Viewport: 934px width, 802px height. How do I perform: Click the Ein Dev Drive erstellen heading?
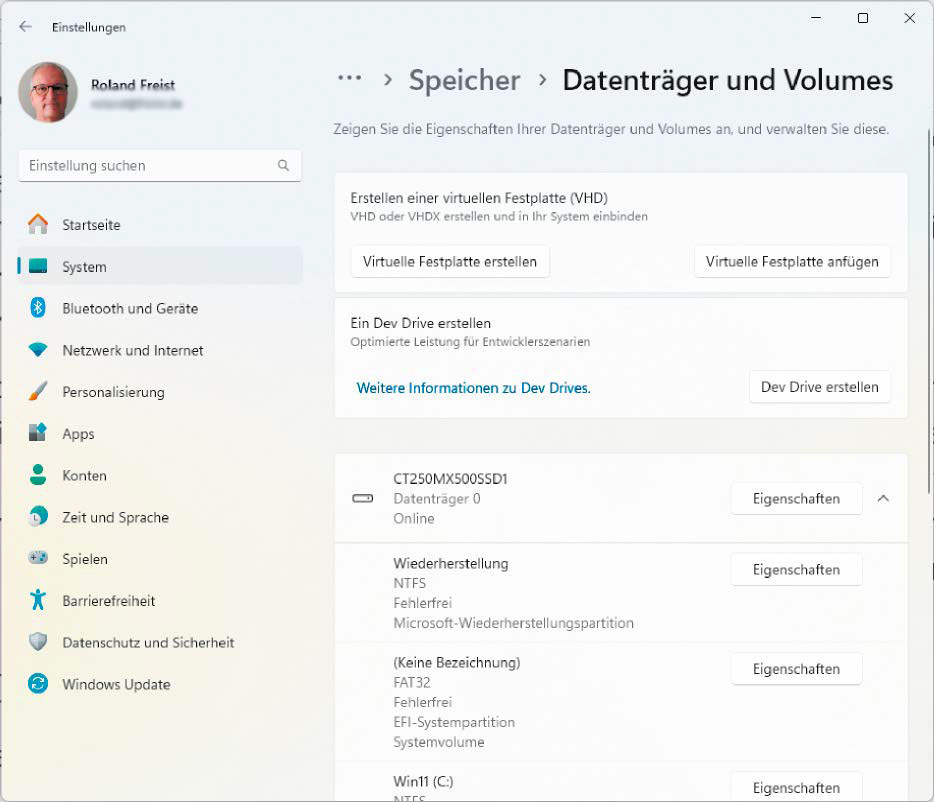pos(421,323)
